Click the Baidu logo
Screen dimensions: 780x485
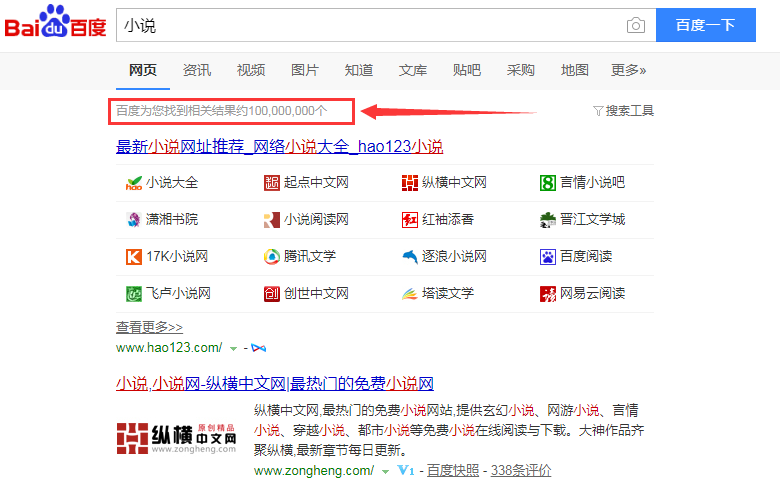[x=55, y=22]
